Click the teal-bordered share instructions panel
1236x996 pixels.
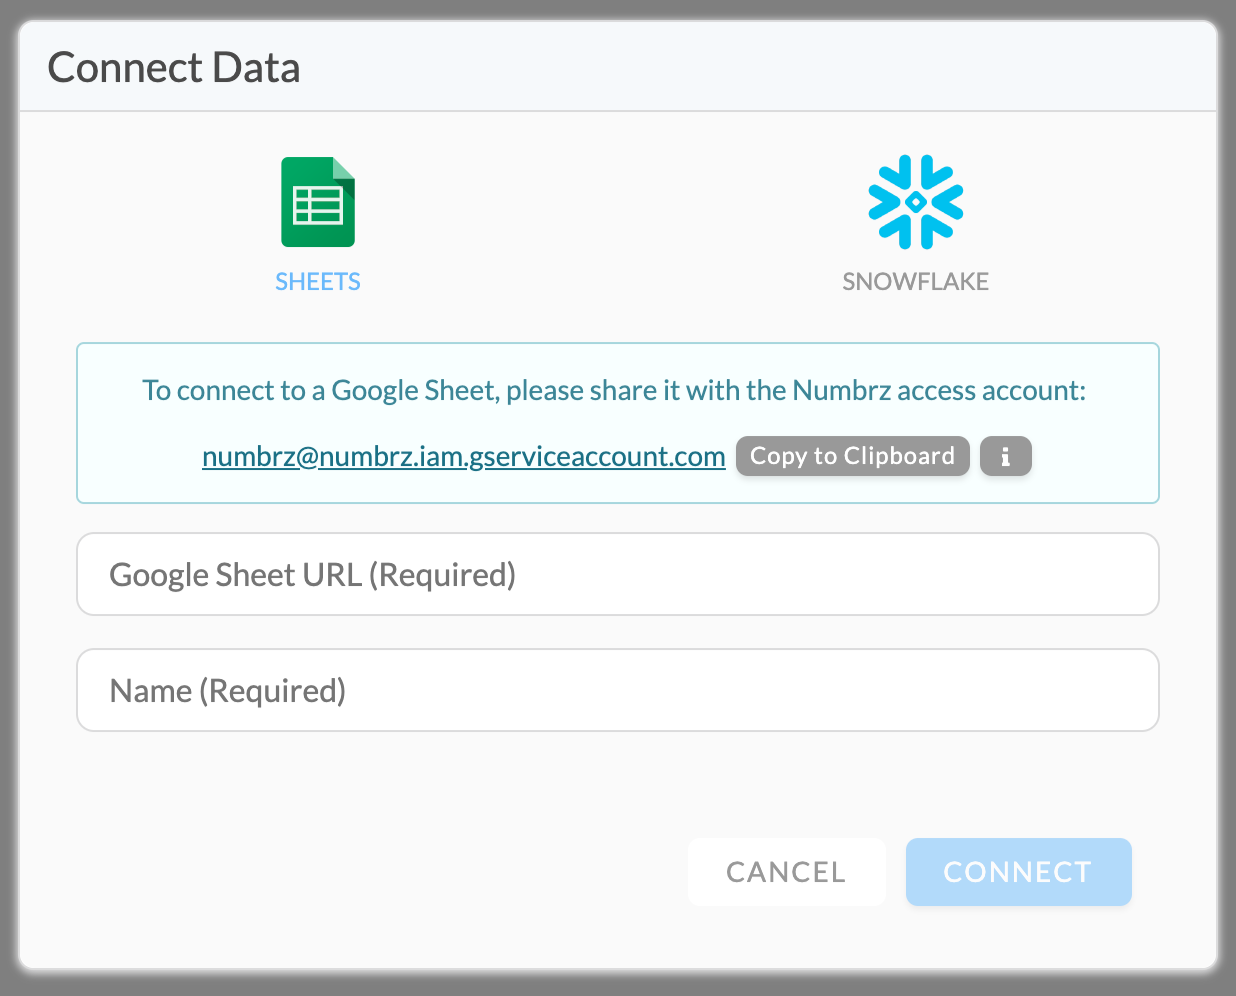[x=618, y=423]
